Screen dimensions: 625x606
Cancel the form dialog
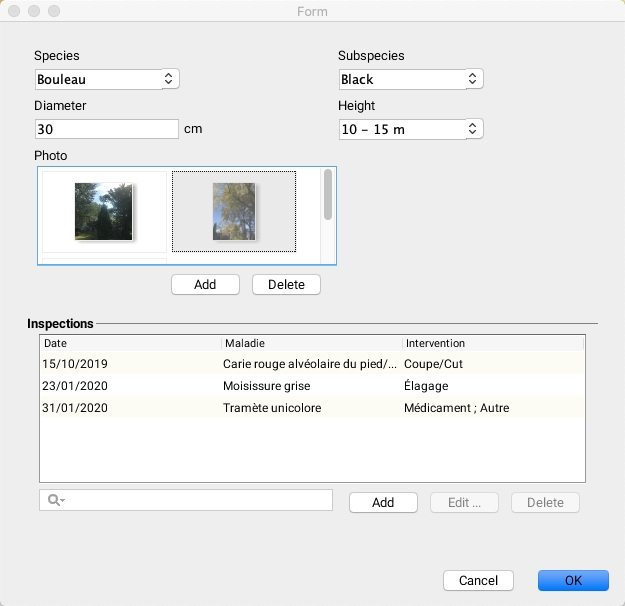(478, 580)
